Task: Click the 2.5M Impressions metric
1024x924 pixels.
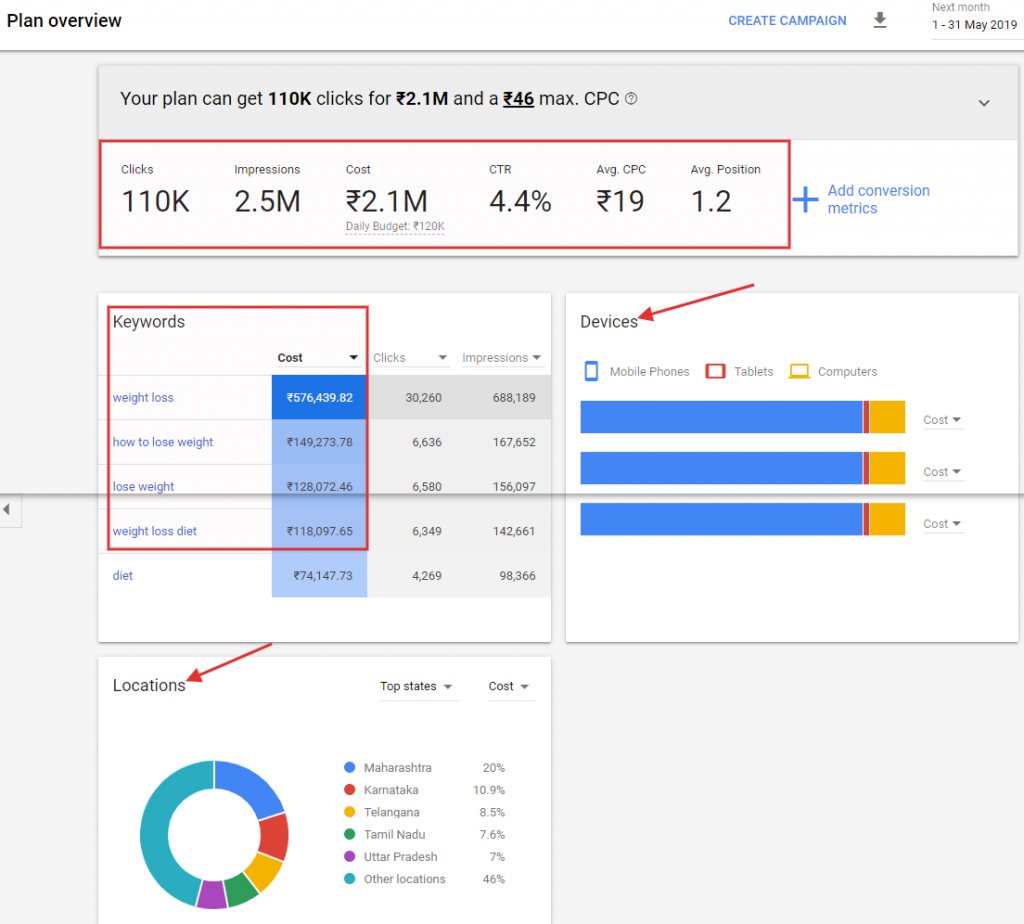Action: point(267,201)
